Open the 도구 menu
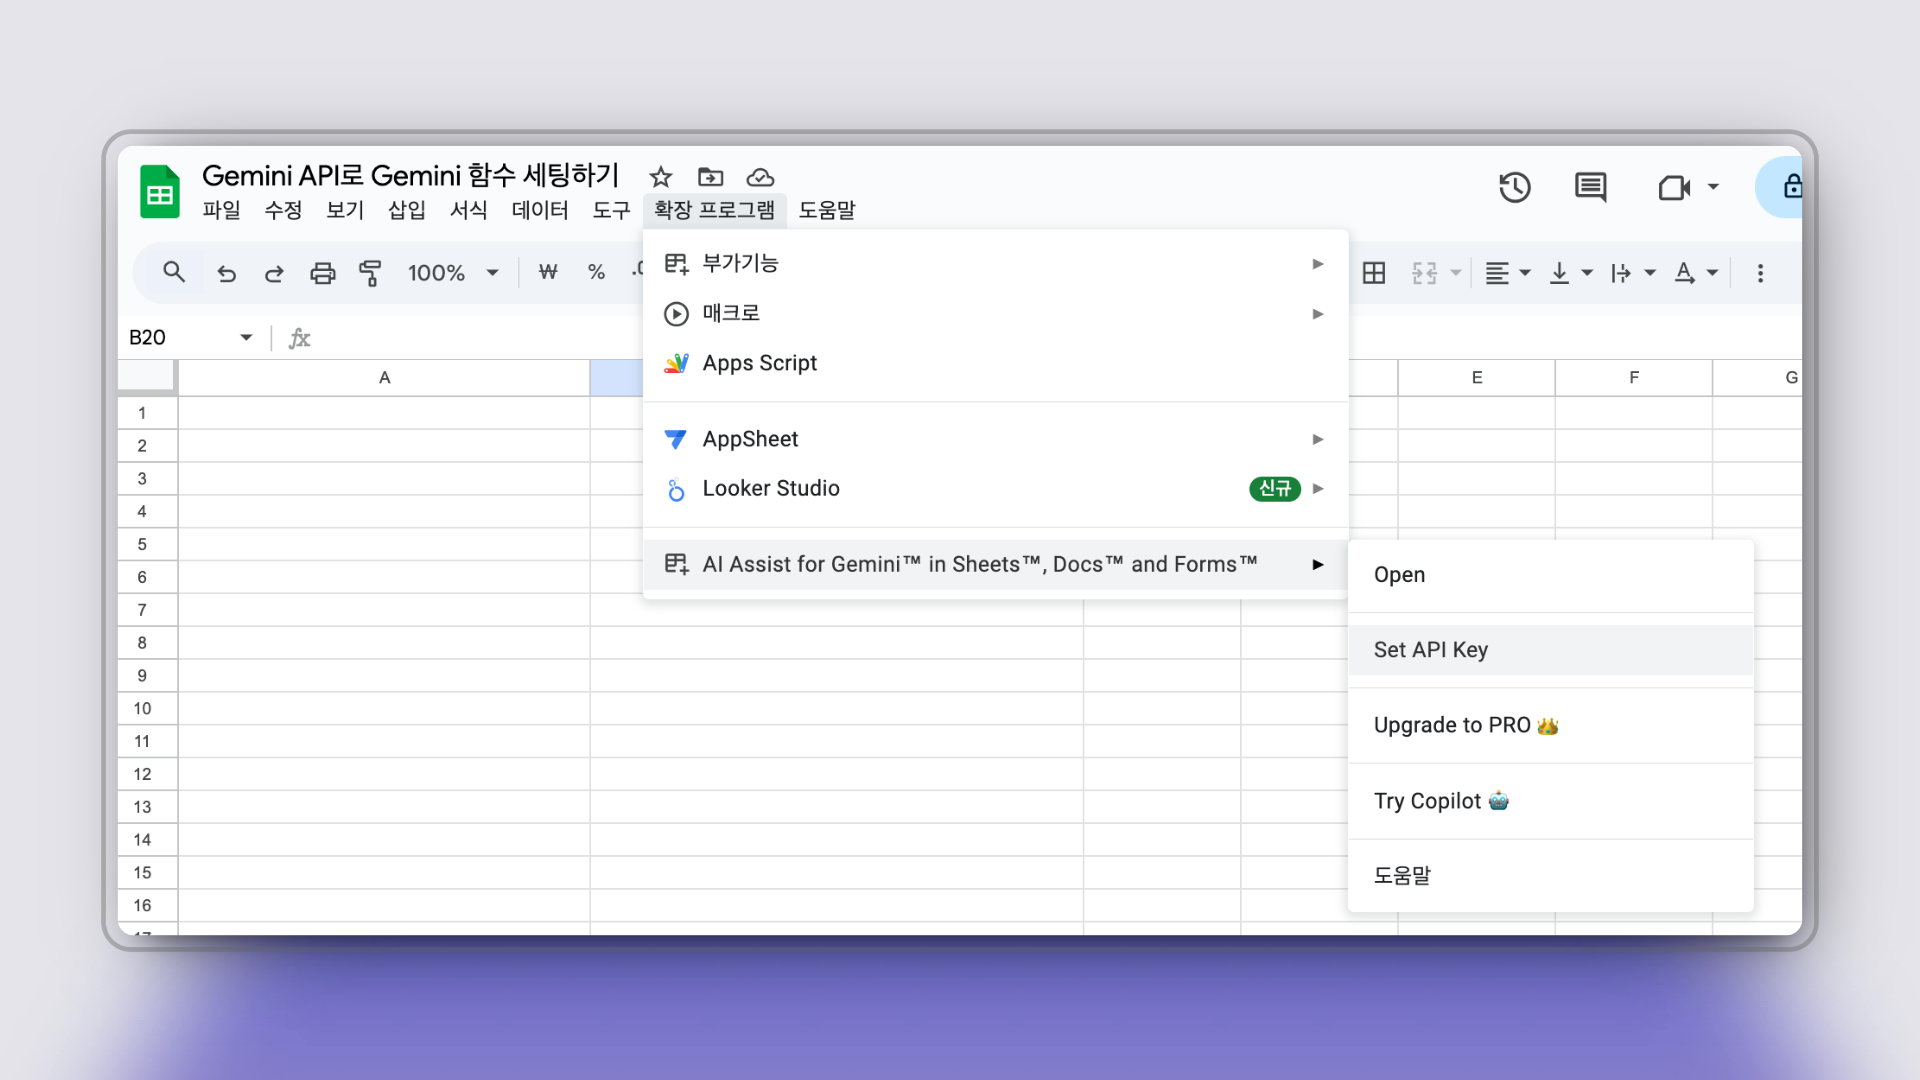The height and width of the screenshot is (1080, 1920). [x=611, y=210]
